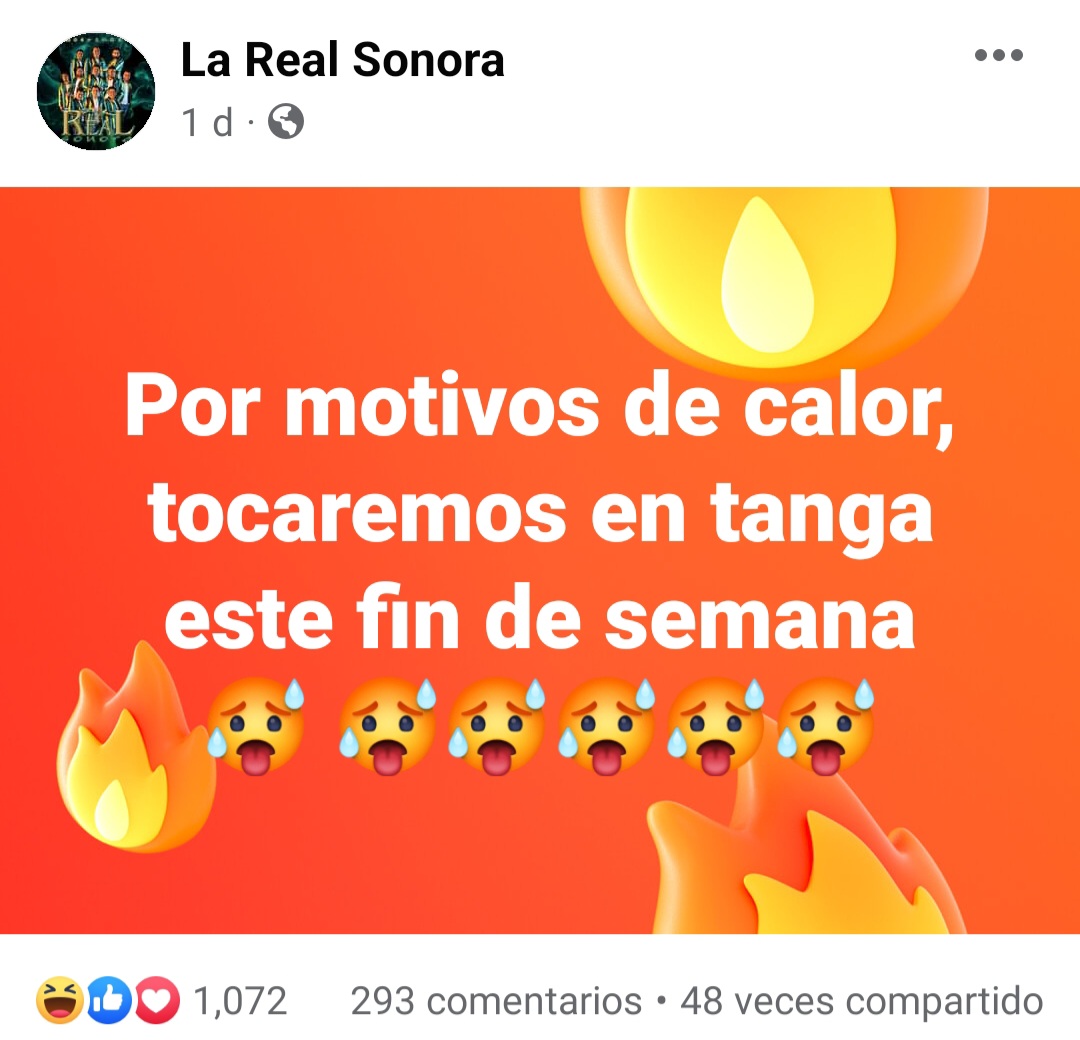Click the 'este fin de semana' text line
Image resolution: width=1080 pixels, height=1040 pixels.
[540, 618]
